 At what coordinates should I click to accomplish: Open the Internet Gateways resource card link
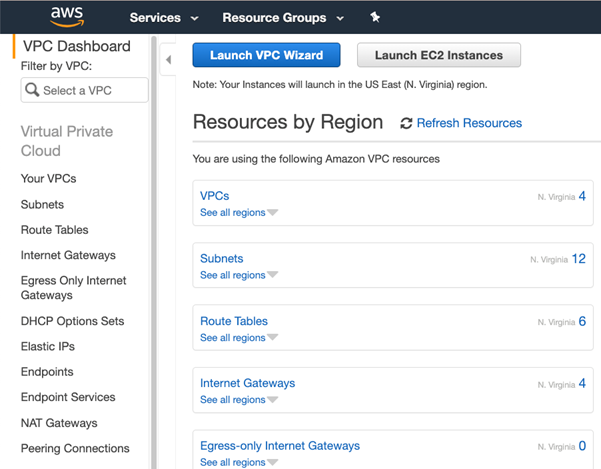pyautogui.click(x=248, y=383)
